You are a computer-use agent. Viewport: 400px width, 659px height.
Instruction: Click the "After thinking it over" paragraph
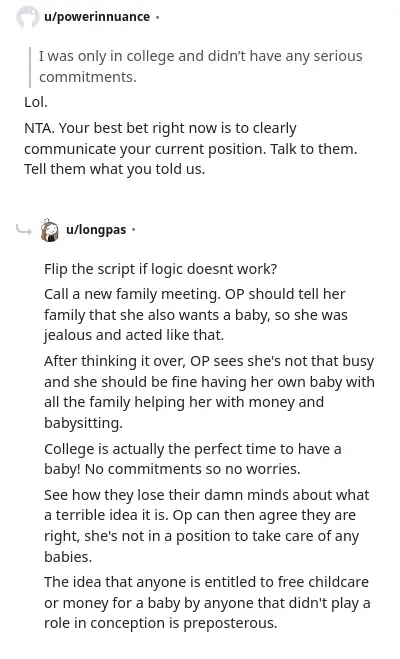(209, 392)
